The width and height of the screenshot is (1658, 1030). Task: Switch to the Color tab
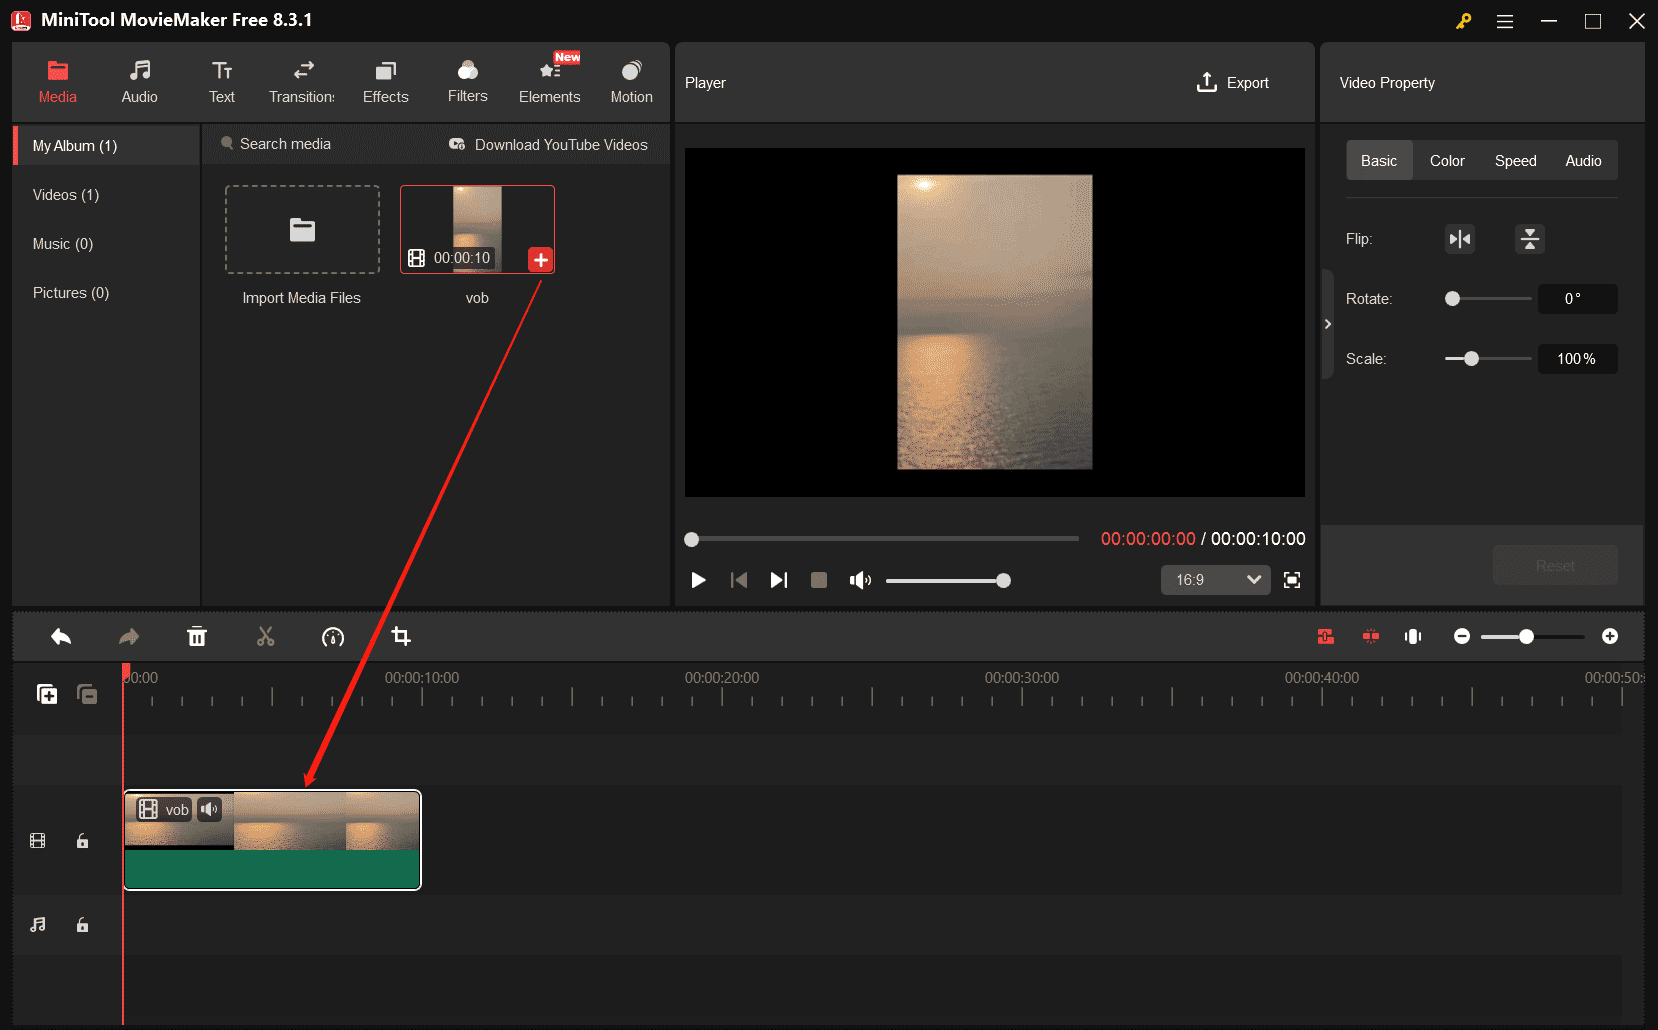click(x=1446, y=161)
